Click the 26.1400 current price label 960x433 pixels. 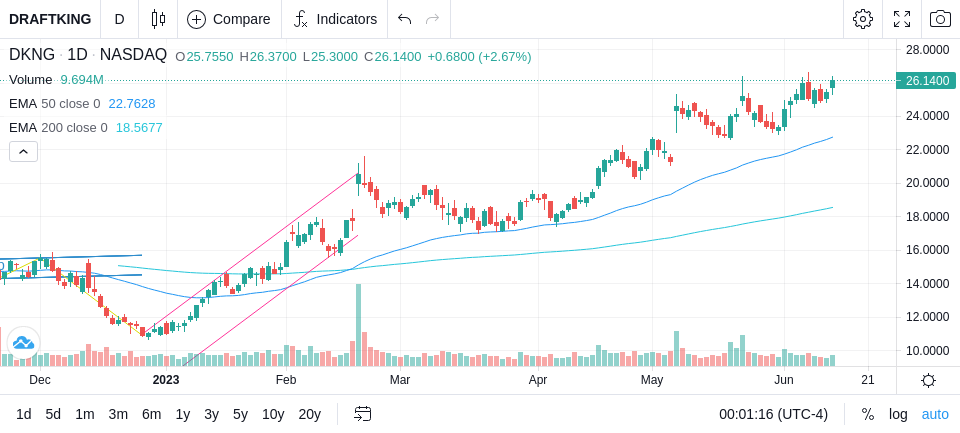pyautogui.click(x=926, y=80)
